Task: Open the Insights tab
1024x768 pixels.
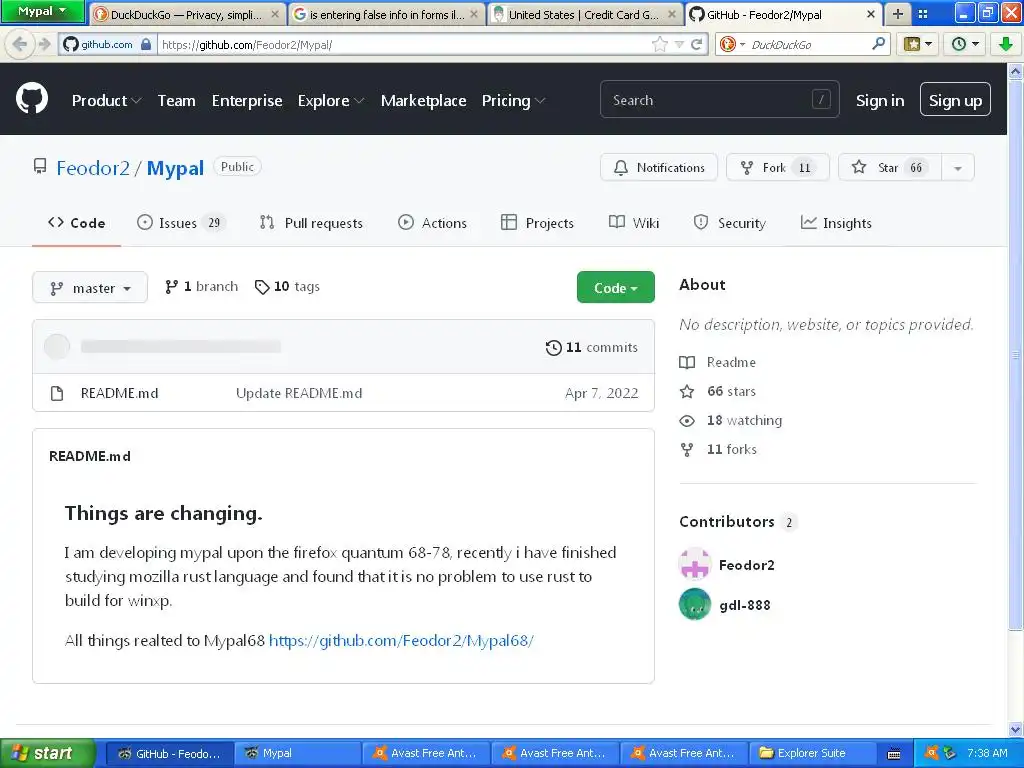Action: click(836, 223)
